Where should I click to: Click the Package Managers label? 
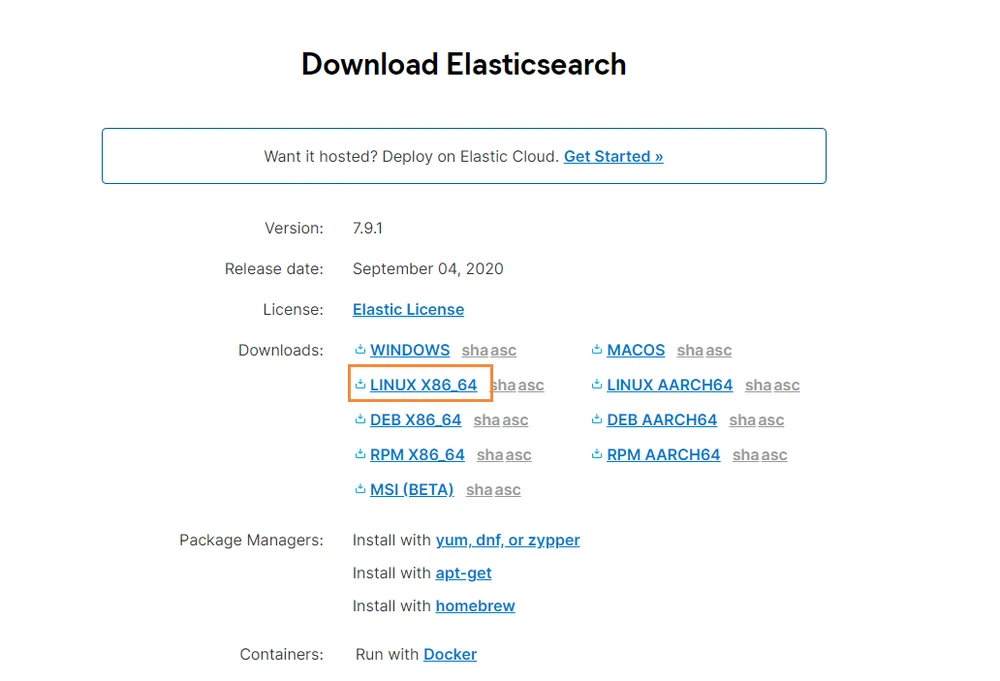(251, 540)
